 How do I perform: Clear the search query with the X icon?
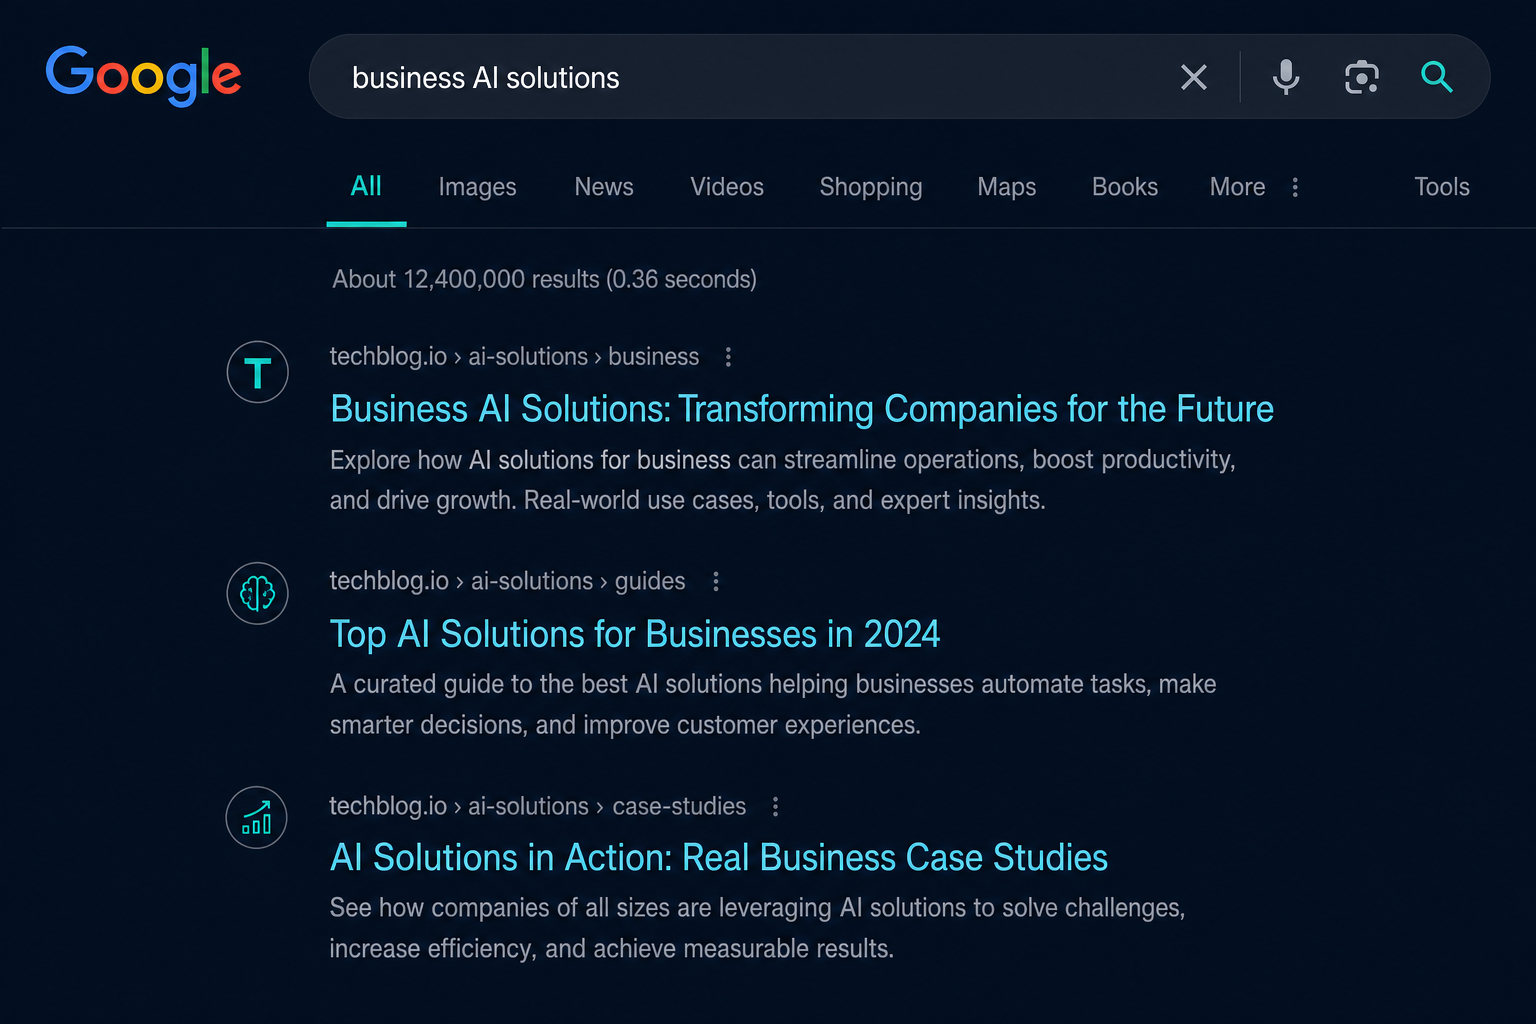[x=1194, y=77]
